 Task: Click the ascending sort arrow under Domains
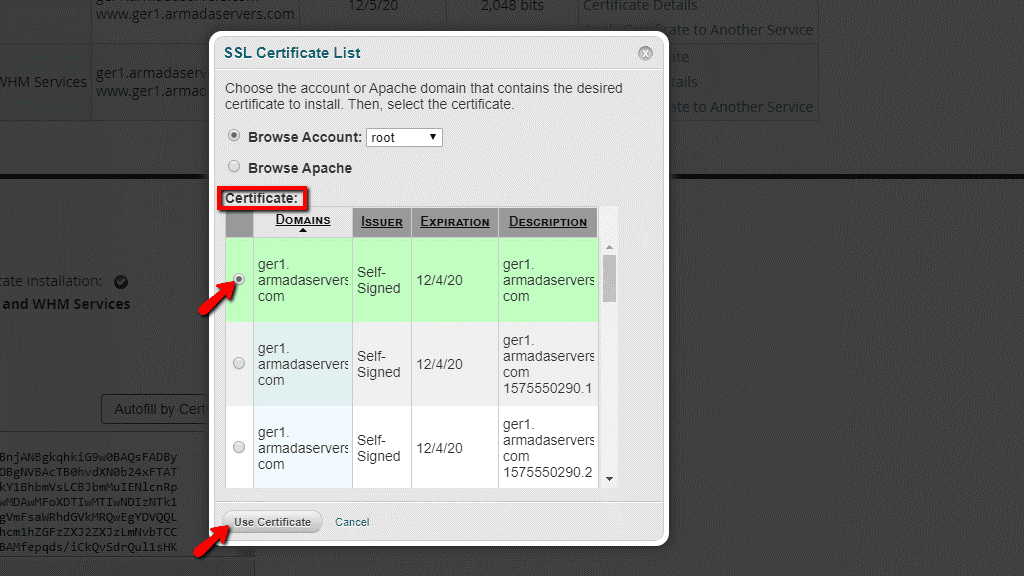303,232
